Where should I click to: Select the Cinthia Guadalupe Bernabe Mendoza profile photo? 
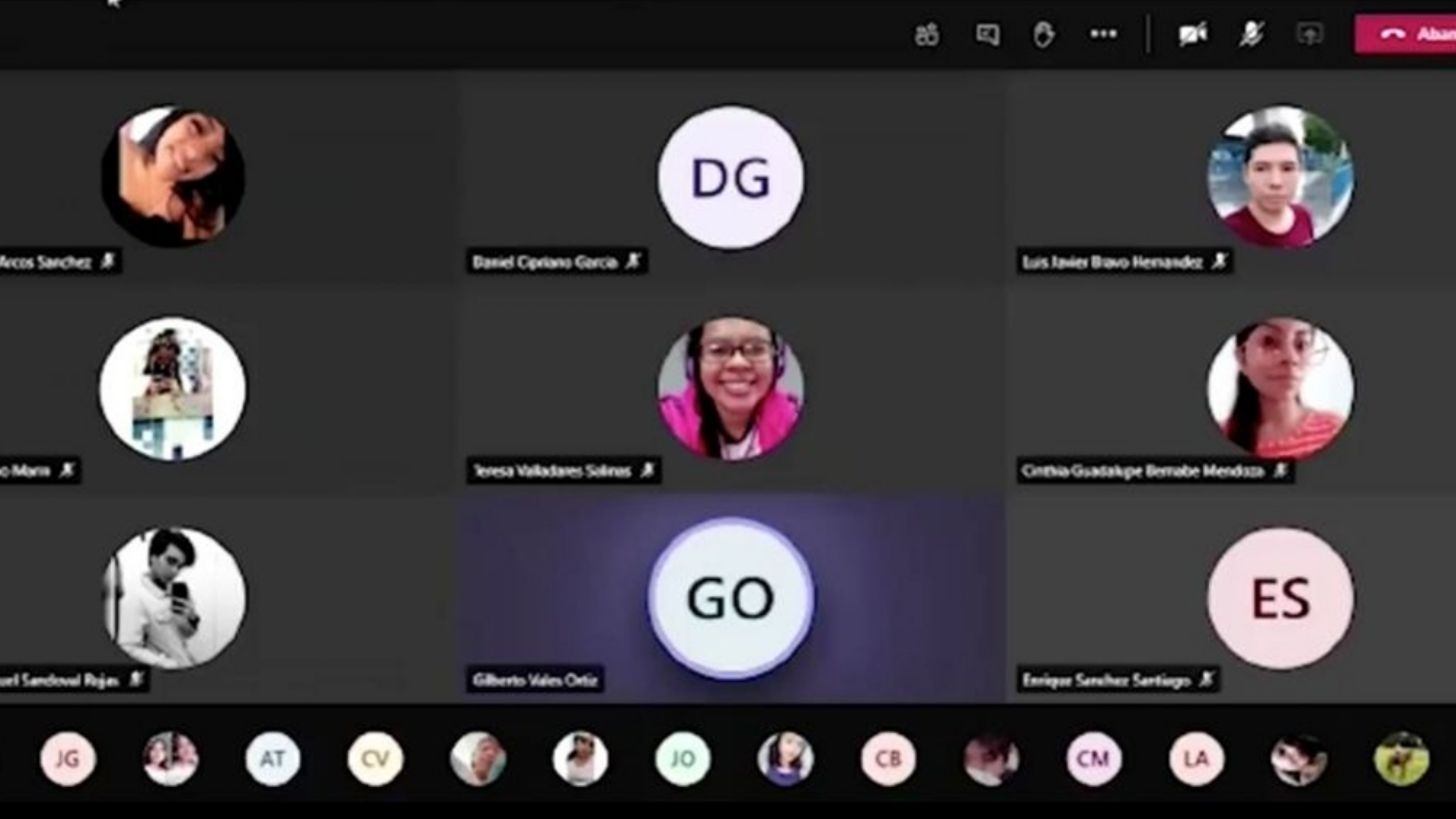(1280, 388)
